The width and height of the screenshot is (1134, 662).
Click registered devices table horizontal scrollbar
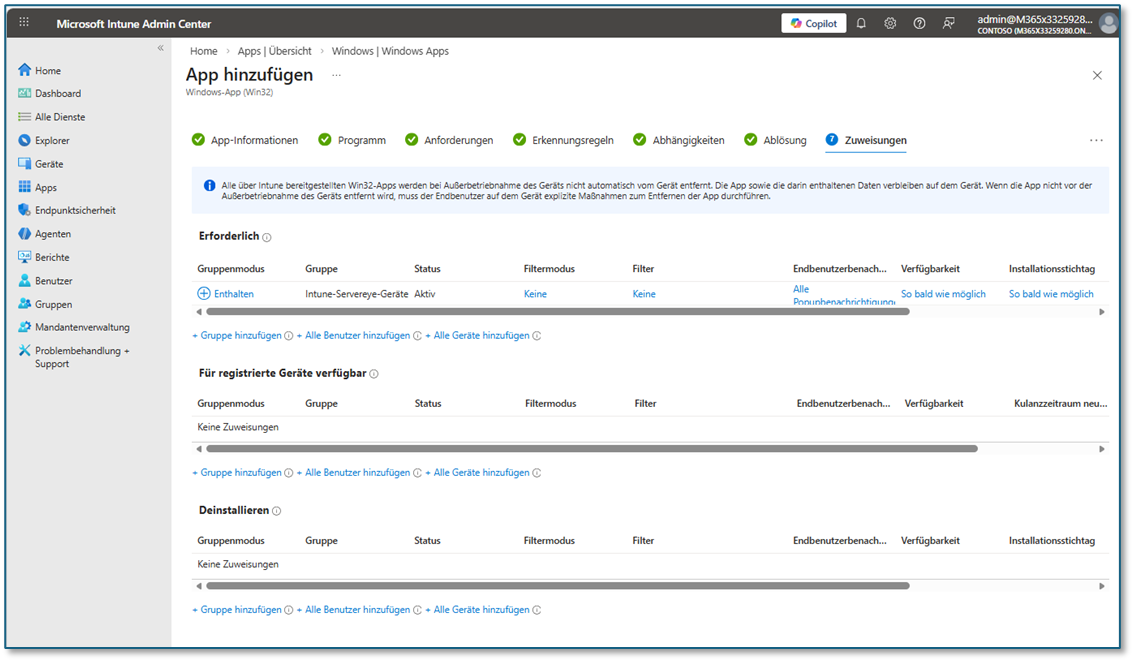coord(592,449)
